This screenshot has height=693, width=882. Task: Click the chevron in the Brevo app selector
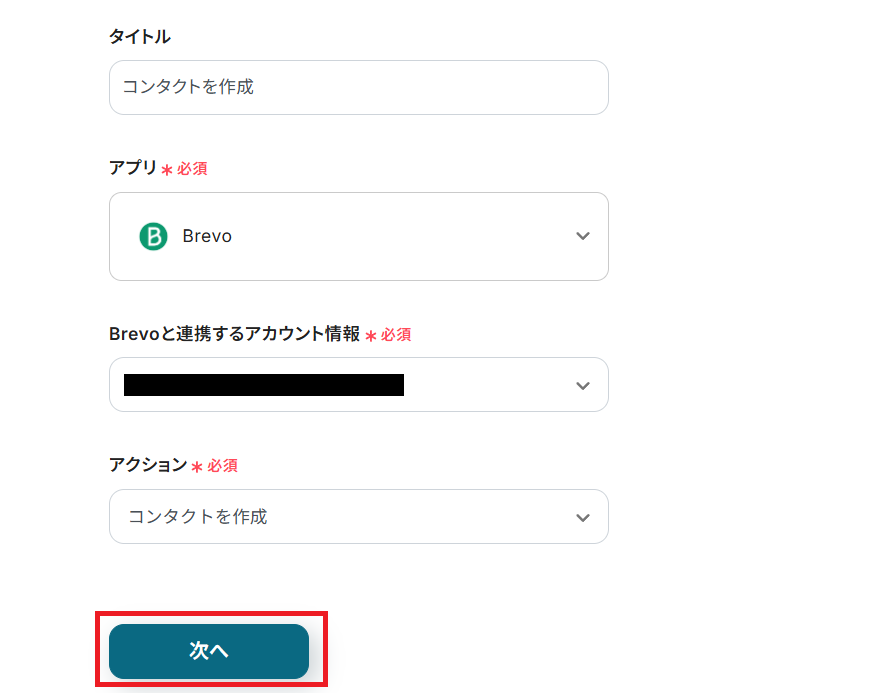[x=583, y=236]
